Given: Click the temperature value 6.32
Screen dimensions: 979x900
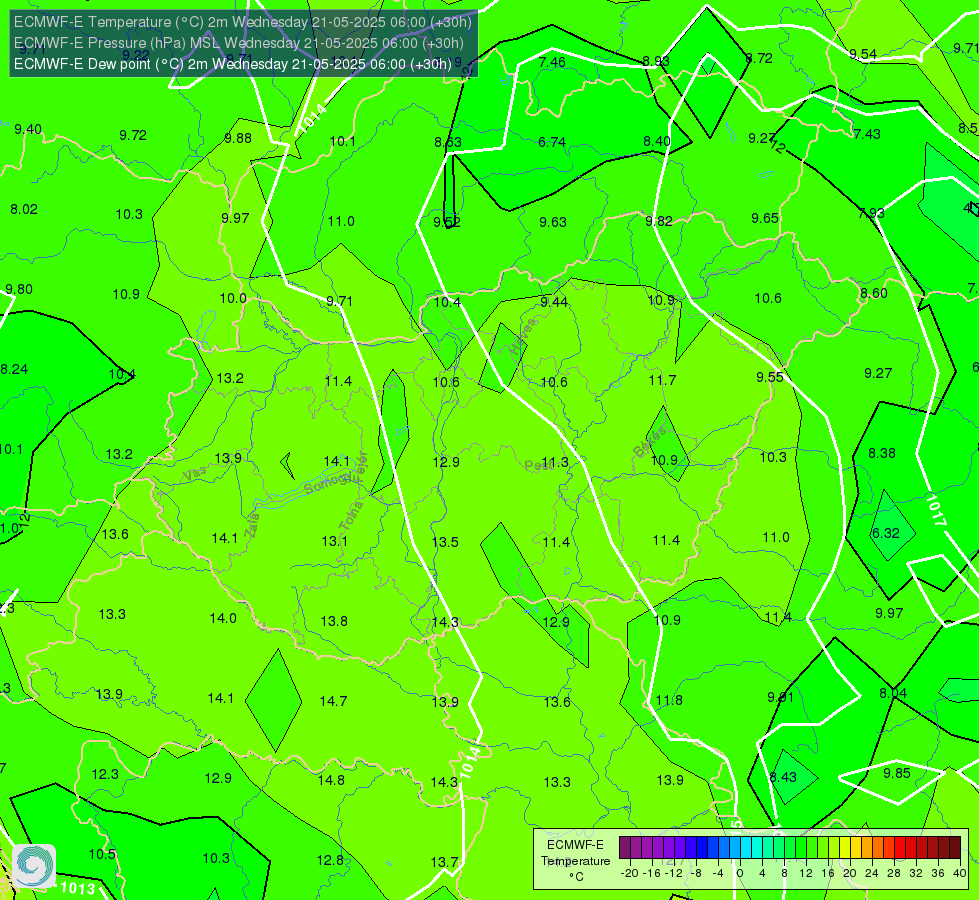Looking at the screenshot, I should point(885,533).
